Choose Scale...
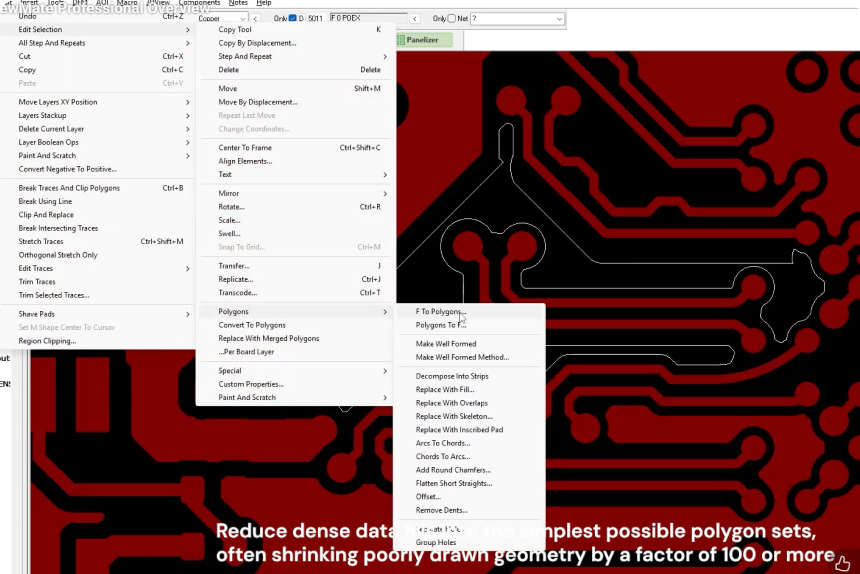Image resolution: width=860 pixels, height=574 pixels. (x=295, y=220)
